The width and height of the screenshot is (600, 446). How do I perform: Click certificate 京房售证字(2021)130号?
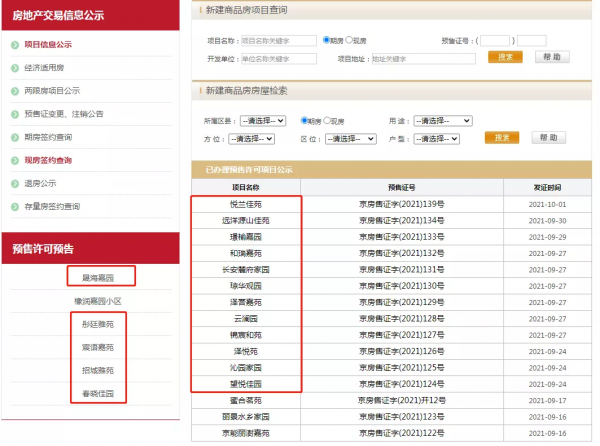pyautogui.click(x=402, y=286)
